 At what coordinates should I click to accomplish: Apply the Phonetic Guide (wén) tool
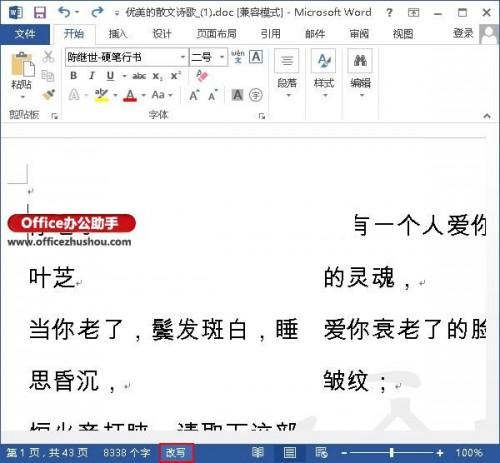coord(238,57)
